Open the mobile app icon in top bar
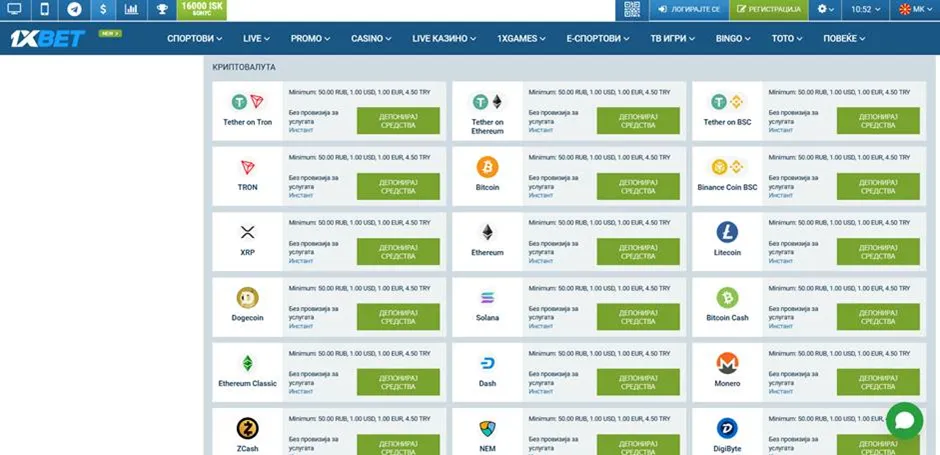The image size is (940, 455). coord(44,10)
